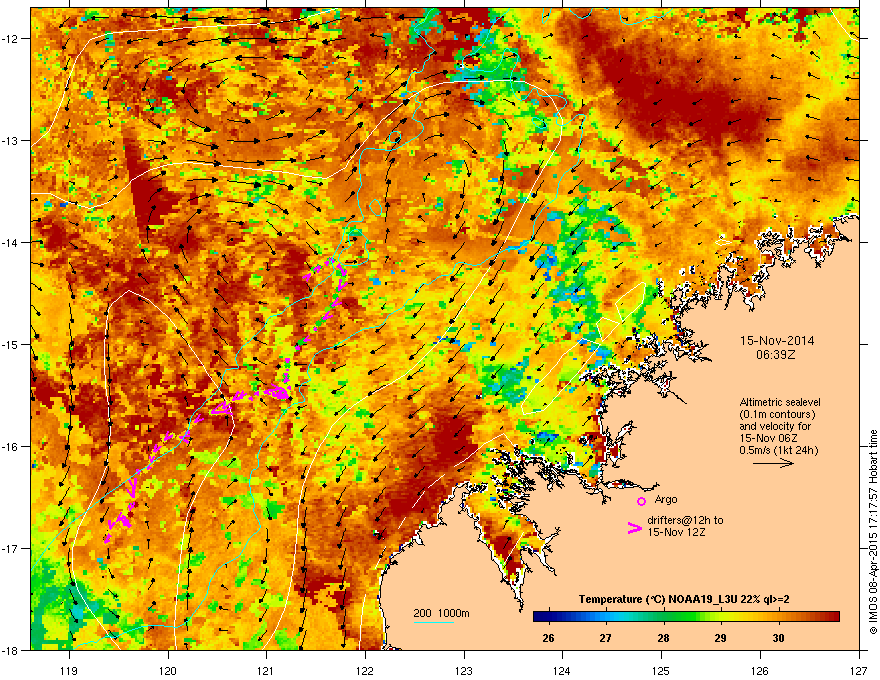Click the '200 1000m' depth label
The width and height of the screenshot is (880, 680).
(441, 613)
